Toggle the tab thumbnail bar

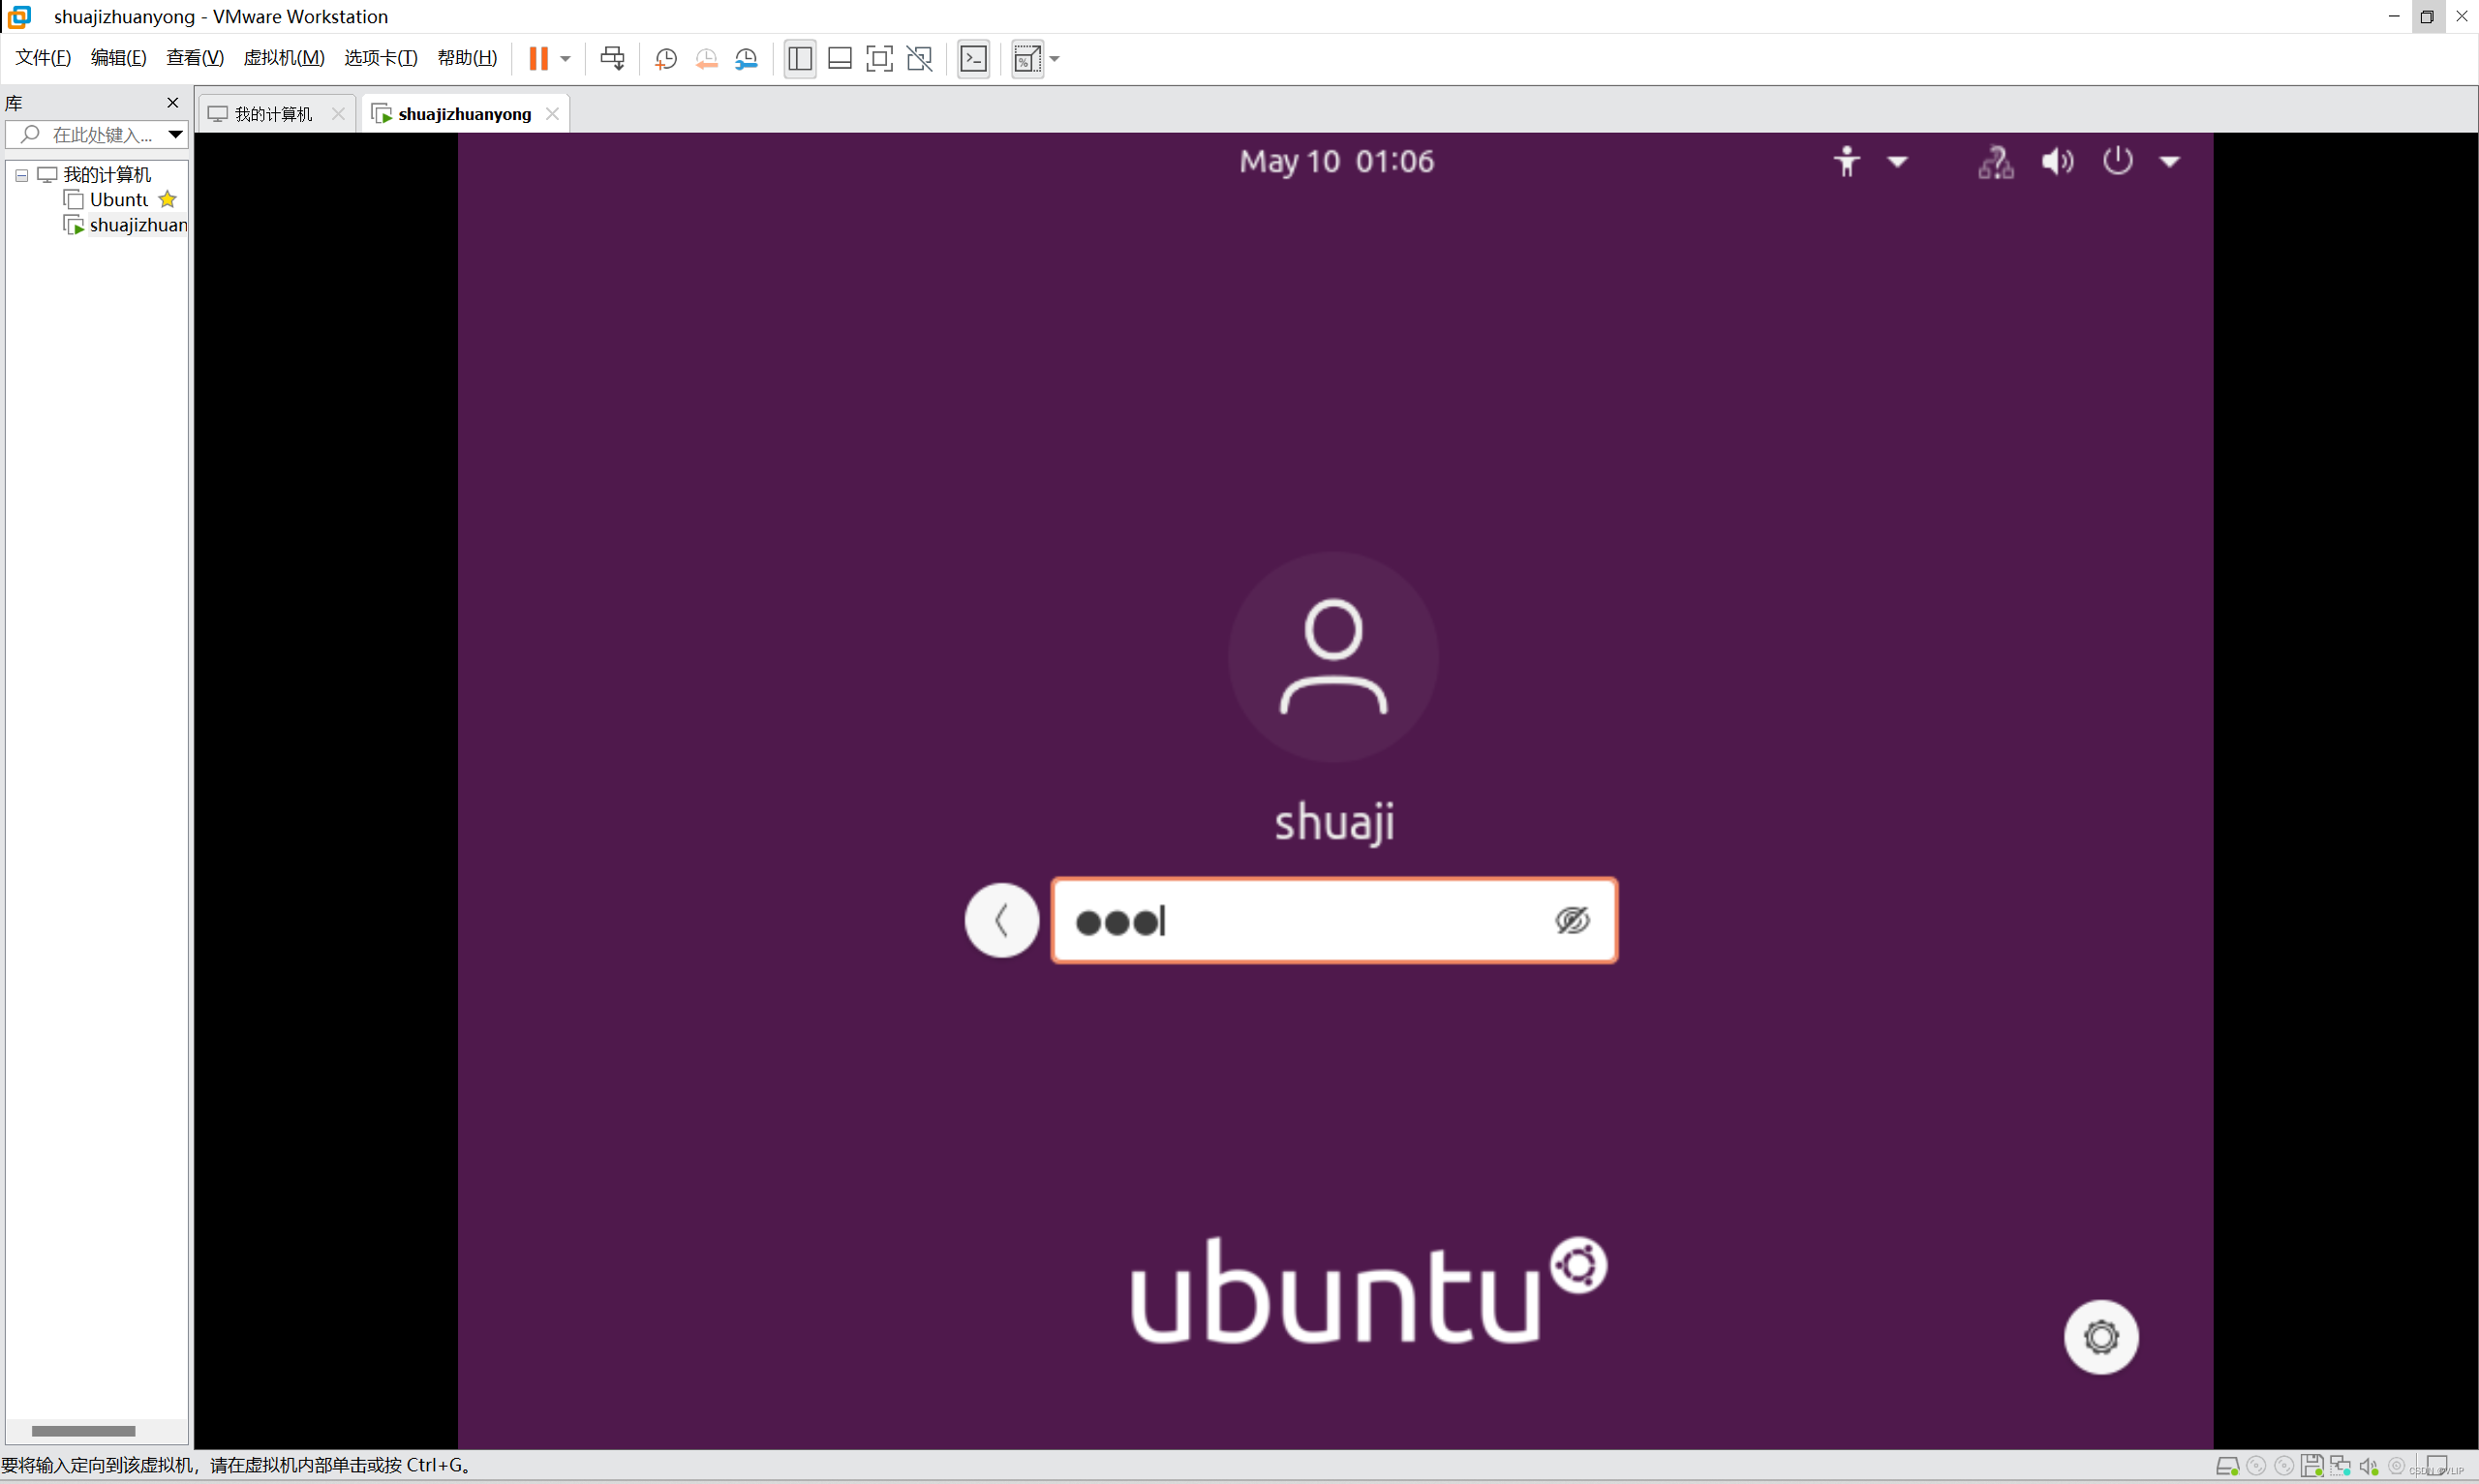tap(839, 58)
